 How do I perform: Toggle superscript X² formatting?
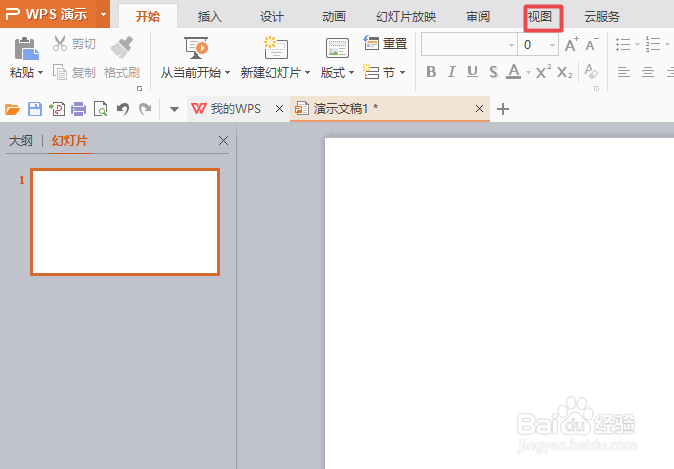[x=543, y=71]
